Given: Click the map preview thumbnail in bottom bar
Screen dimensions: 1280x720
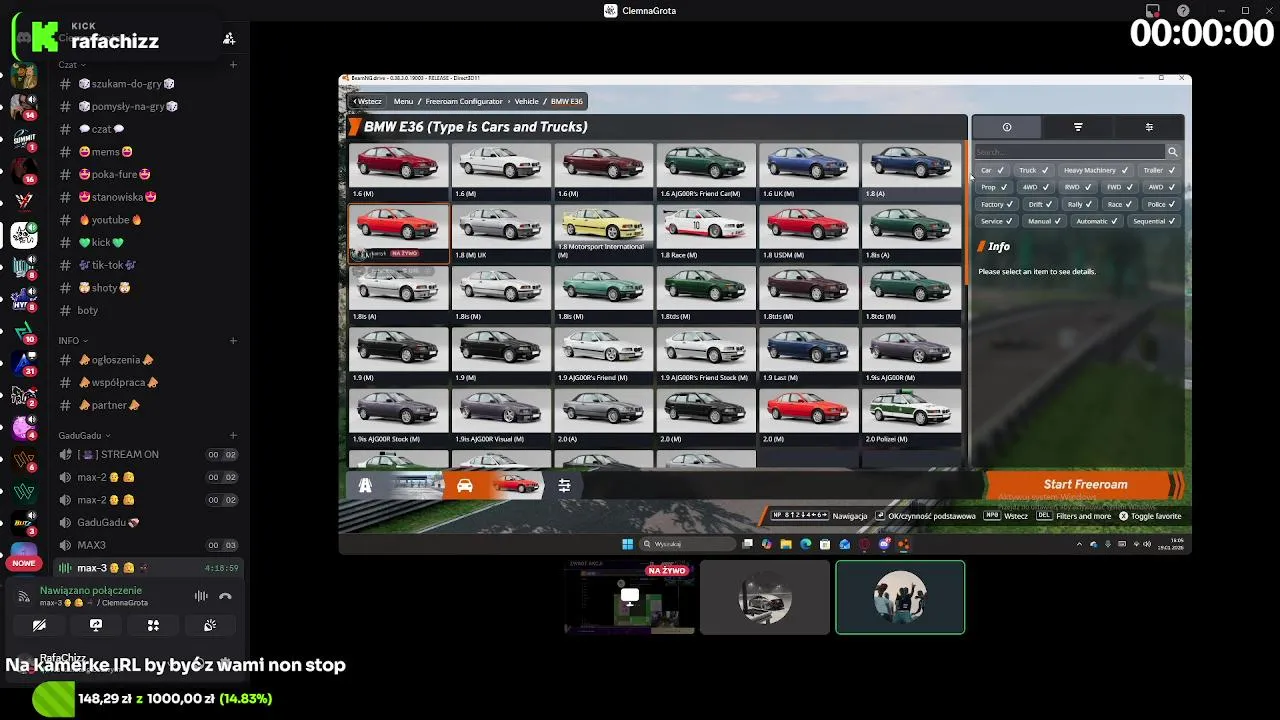Looking at the screenshot, I should [x=416, y=485].
